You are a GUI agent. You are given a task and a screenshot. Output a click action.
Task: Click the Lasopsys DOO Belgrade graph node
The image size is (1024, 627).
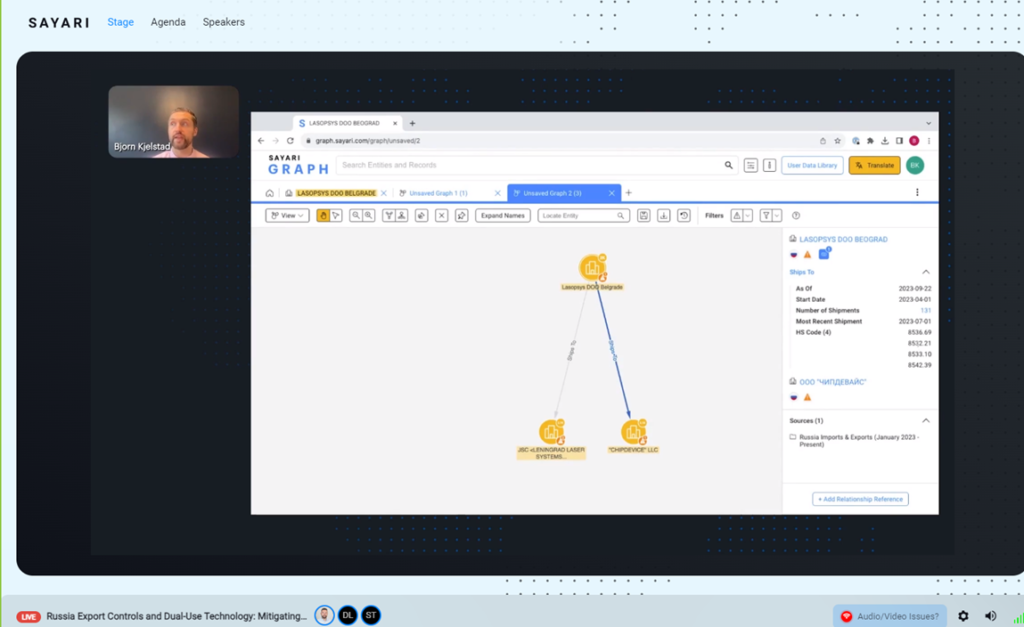592,268
